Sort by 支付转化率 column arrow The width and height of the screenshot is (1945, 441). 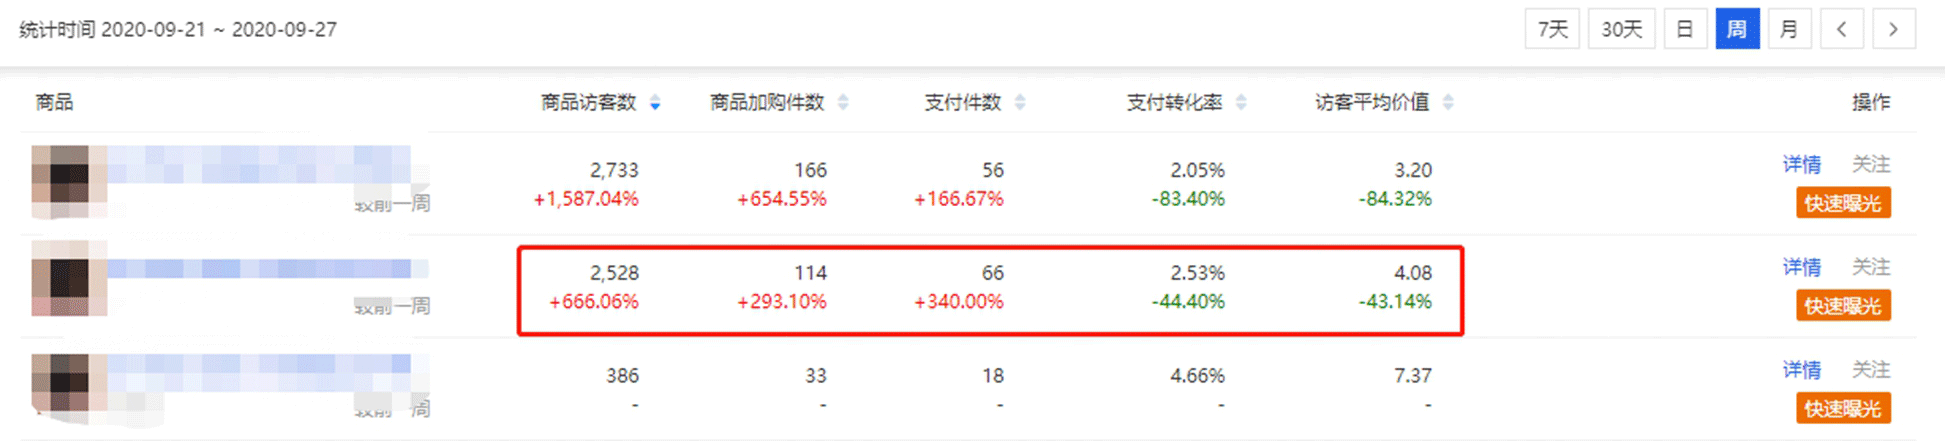(x=1241, y=103)
